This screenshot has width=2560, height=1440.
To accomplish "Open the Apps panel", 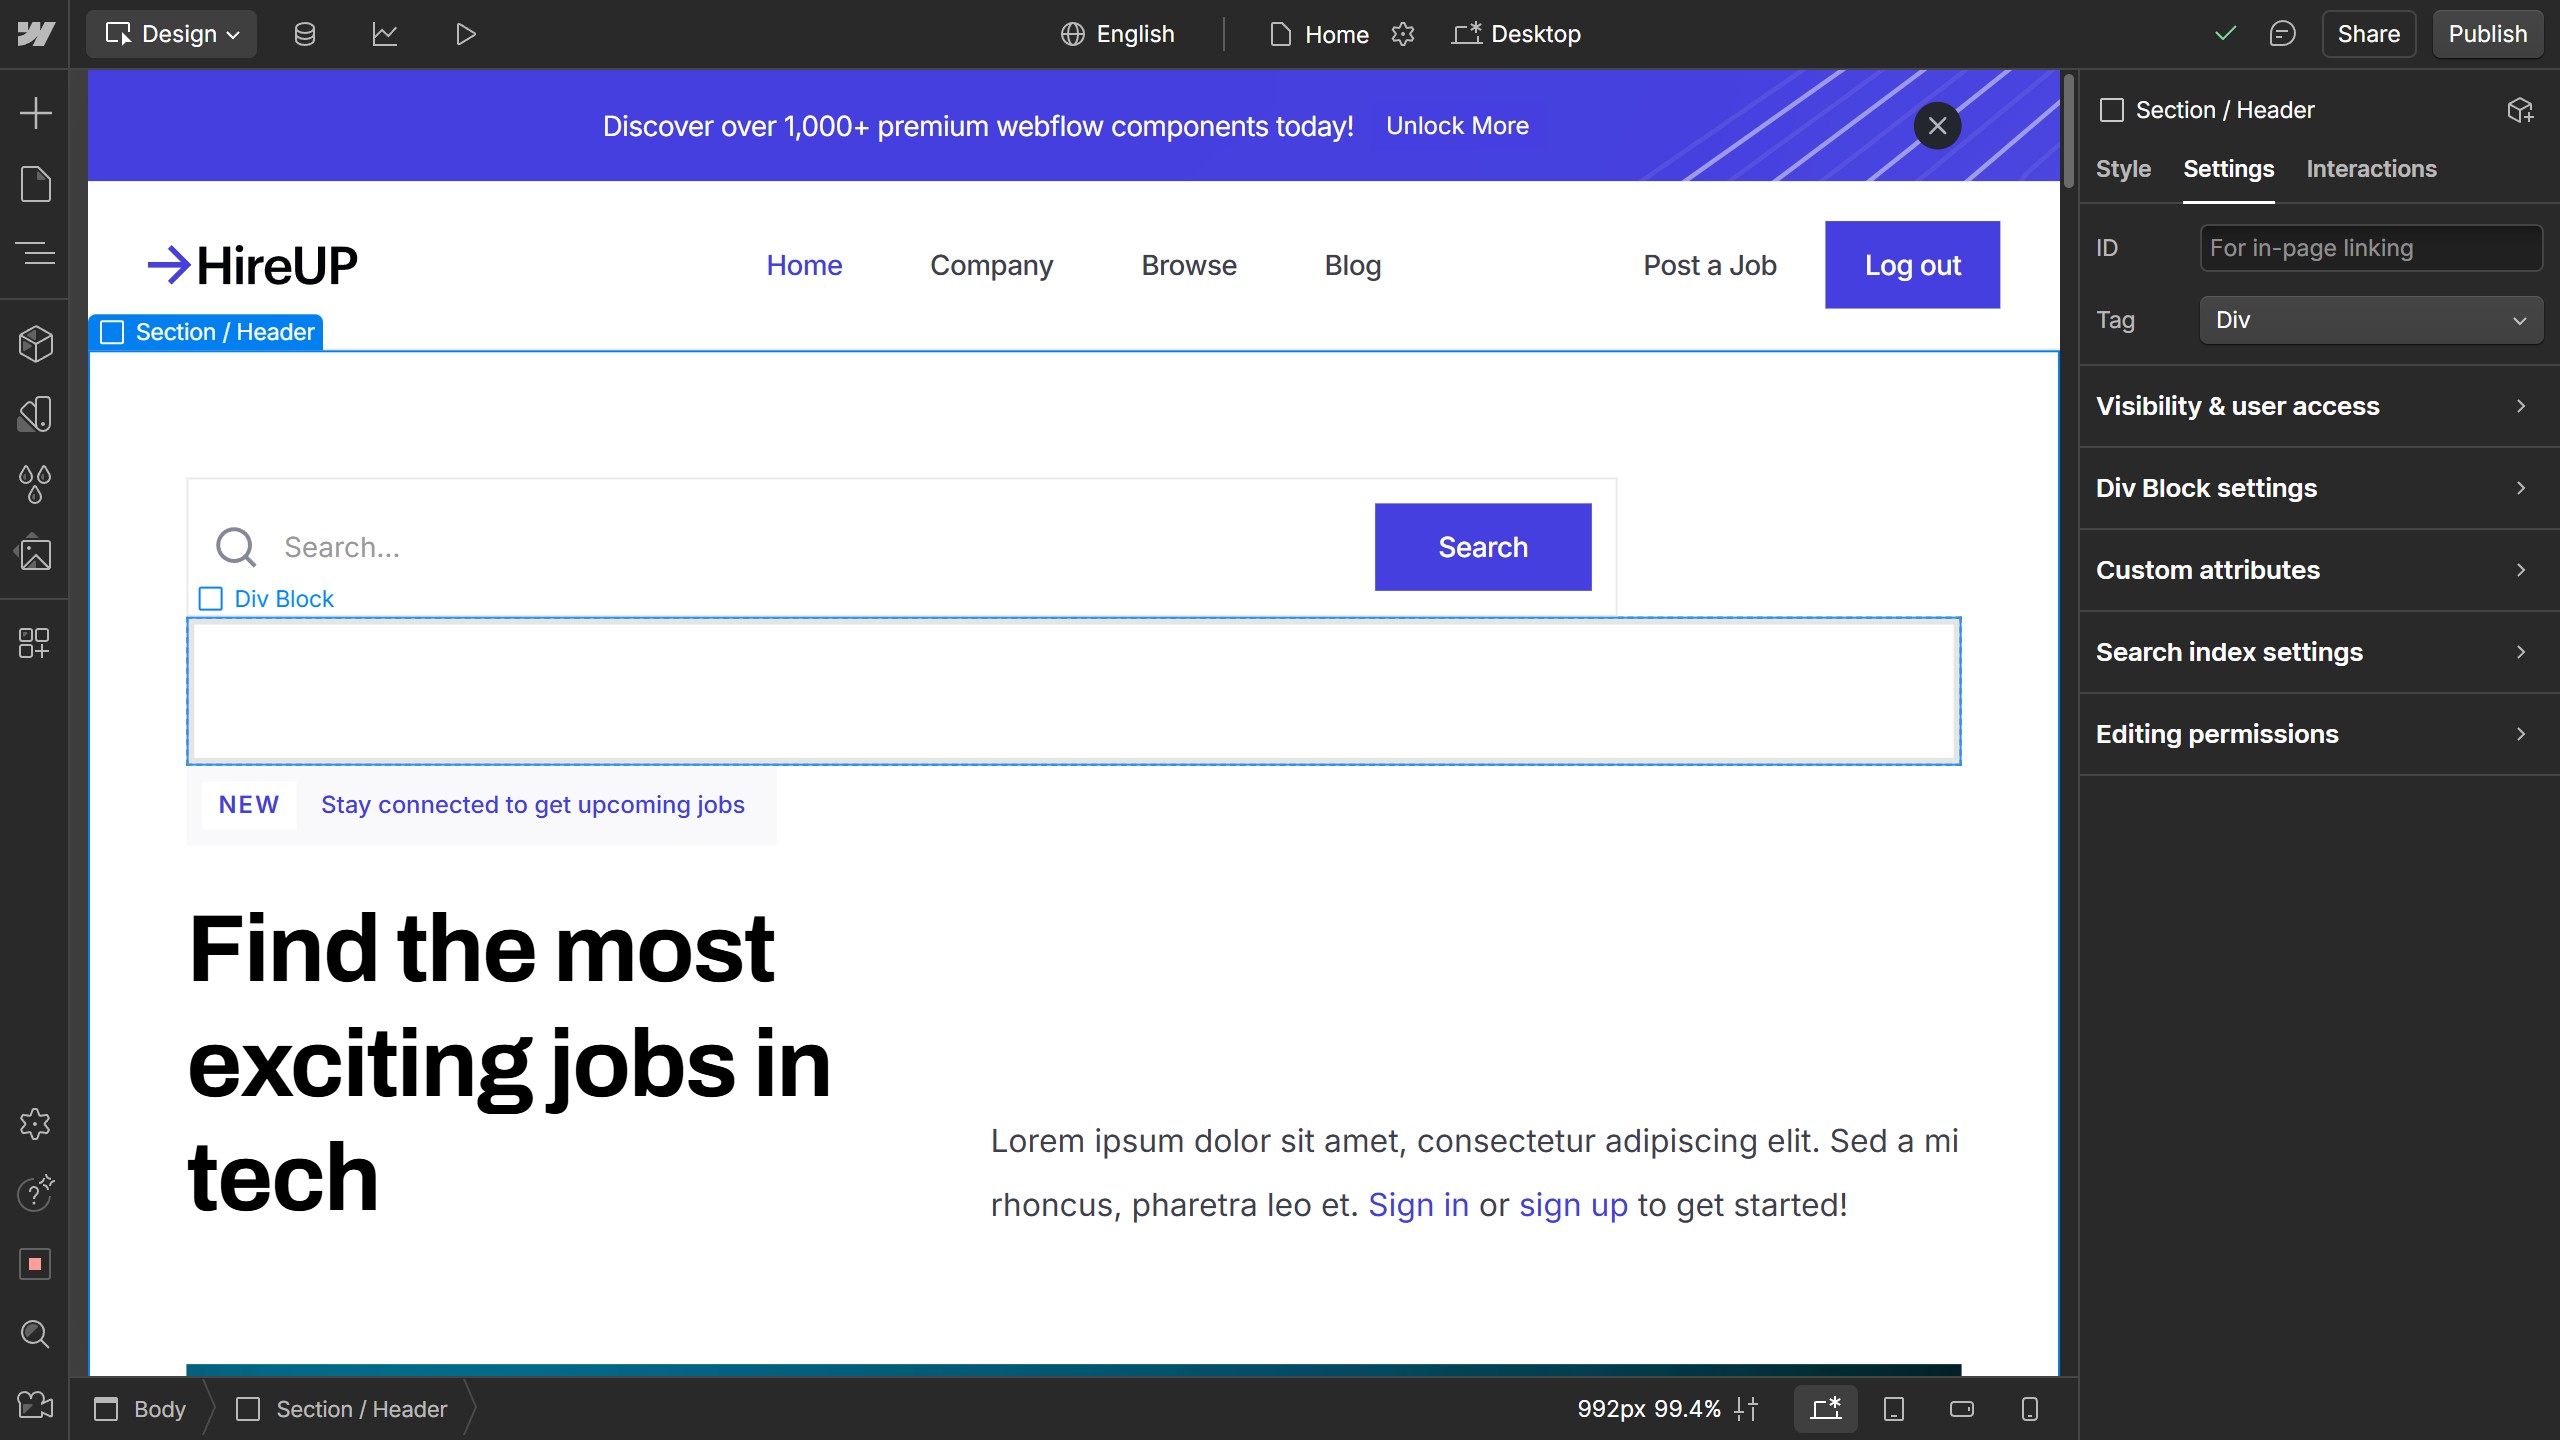I will (35, 644).
